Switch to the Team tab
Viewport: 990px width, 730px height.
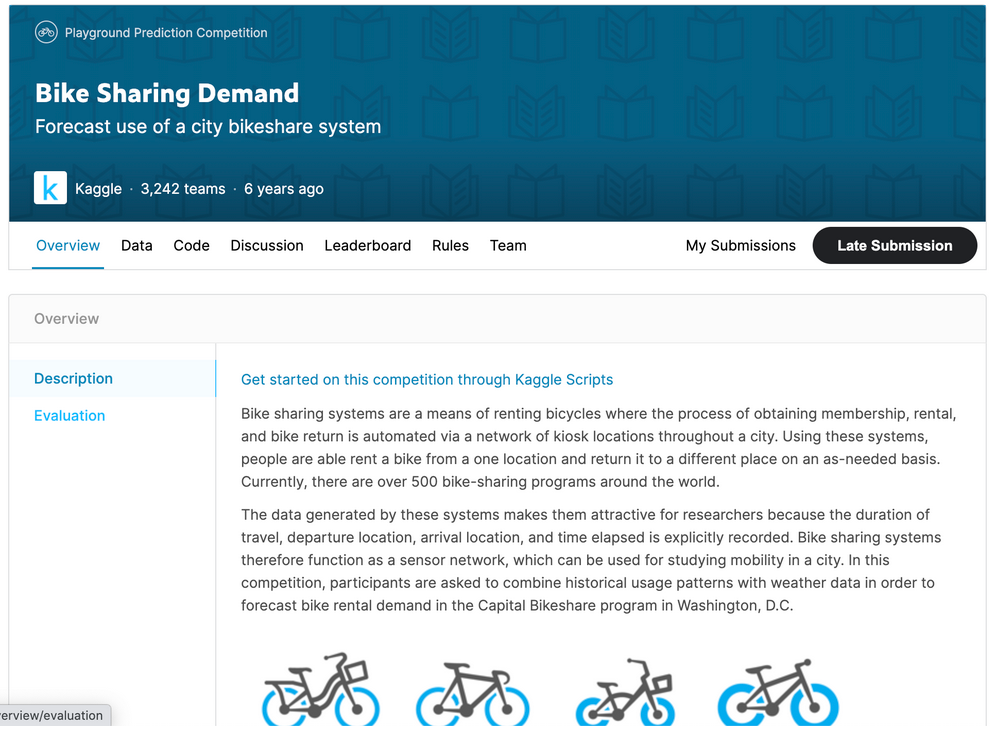click(508, 245)
